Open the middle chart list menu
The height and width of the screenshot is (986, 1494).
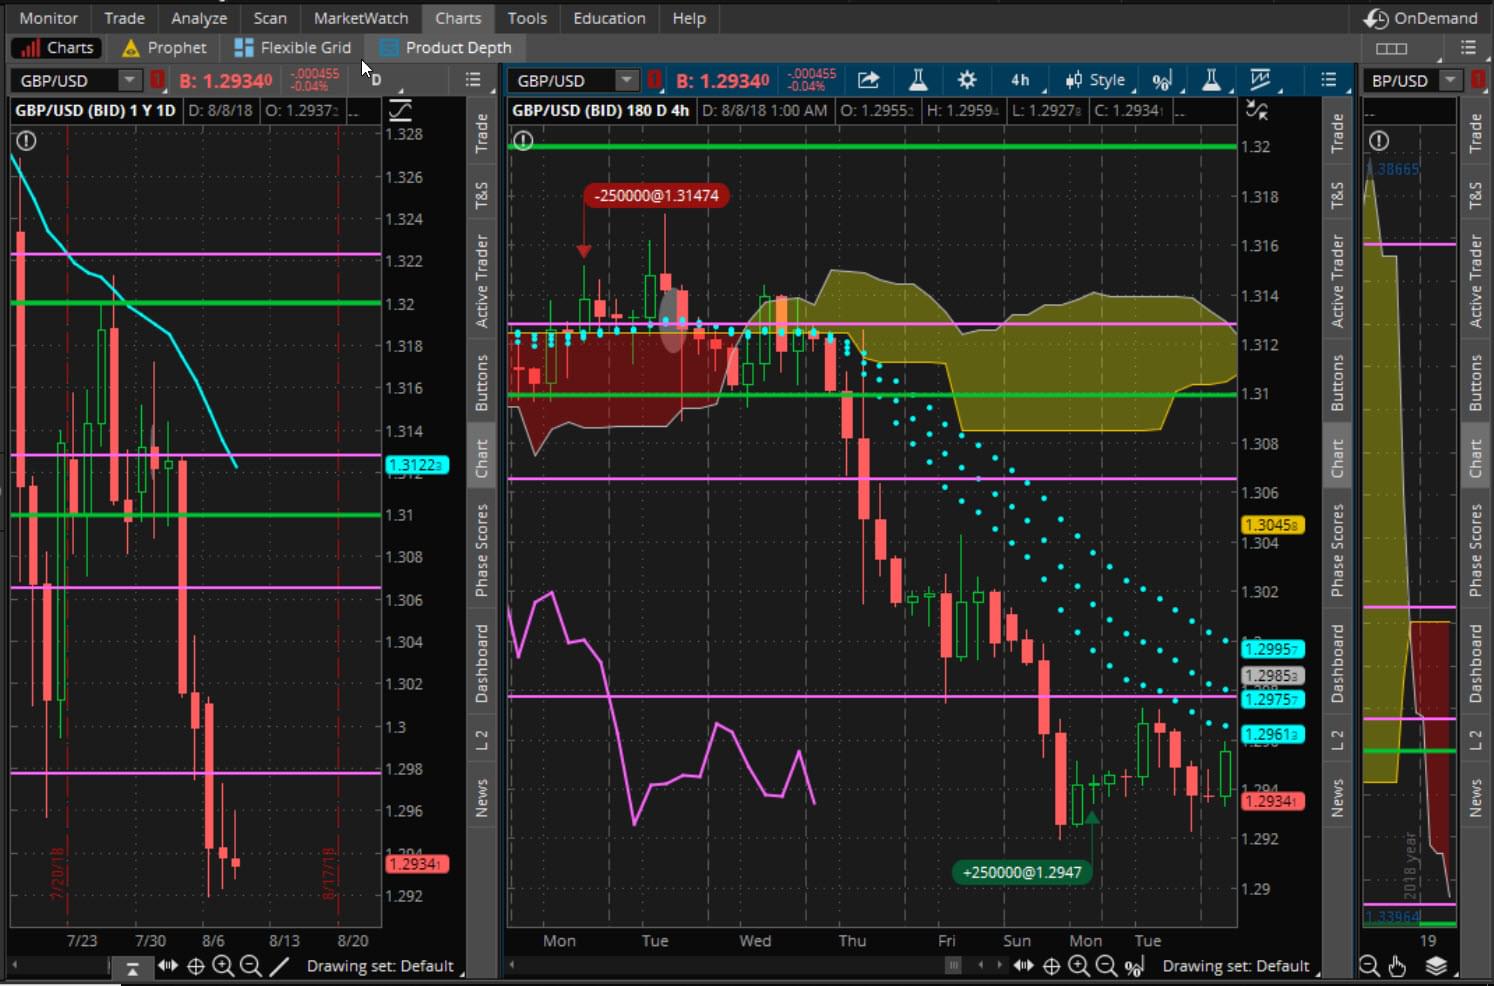coord(1328,80)
